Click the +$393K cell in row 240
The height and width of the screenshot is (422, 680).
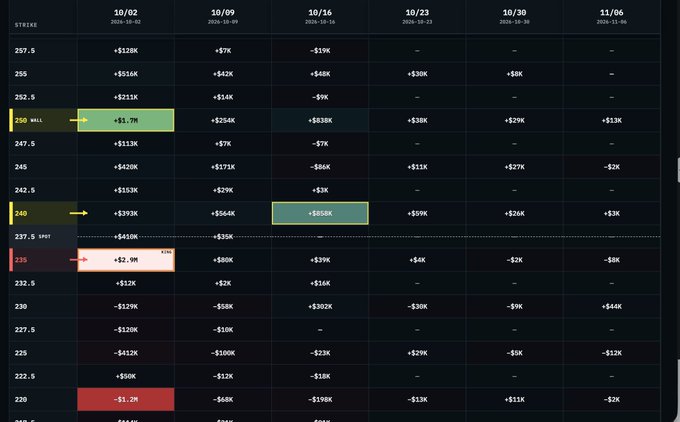(126, 213)
